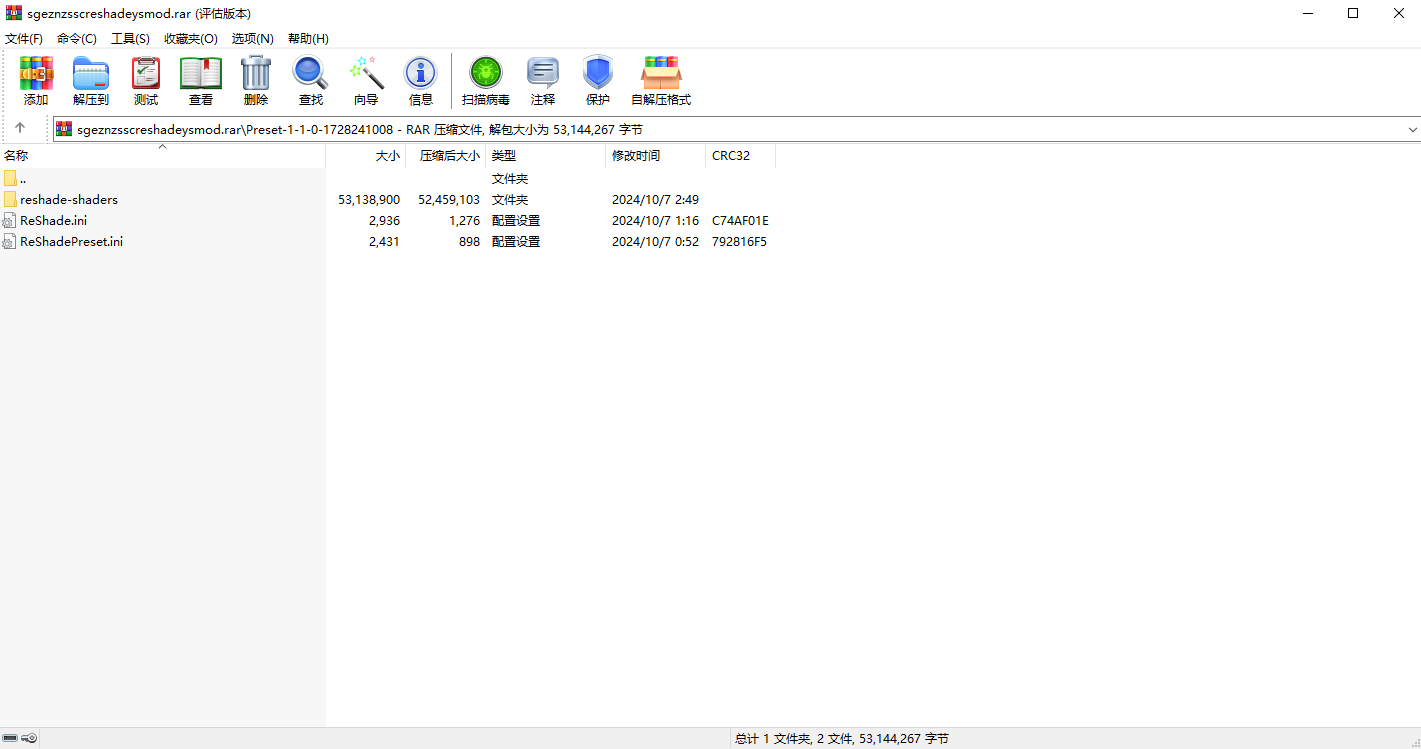The width and height of the screenshot is (1421, 749).
Task: Run the 测试 (Test) archive tool
Action: coord(146,74)
